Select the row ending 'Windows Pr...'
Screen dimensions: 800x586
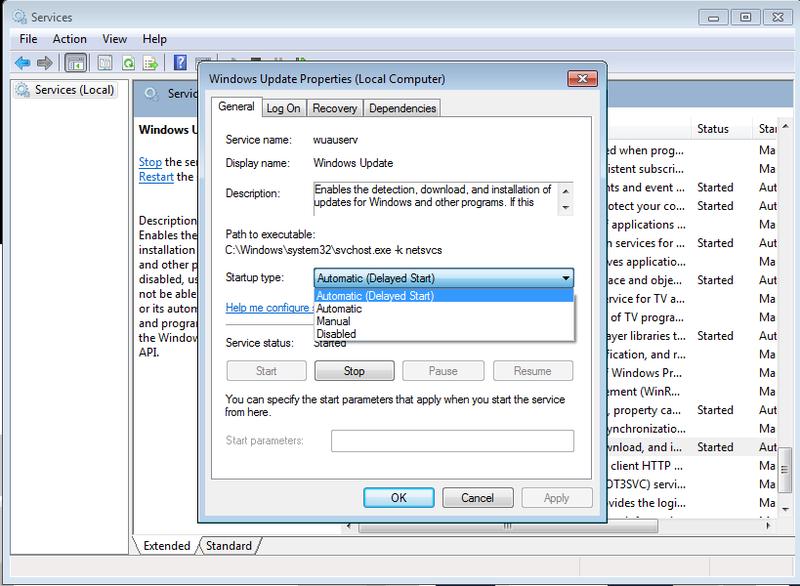point(691,373)
